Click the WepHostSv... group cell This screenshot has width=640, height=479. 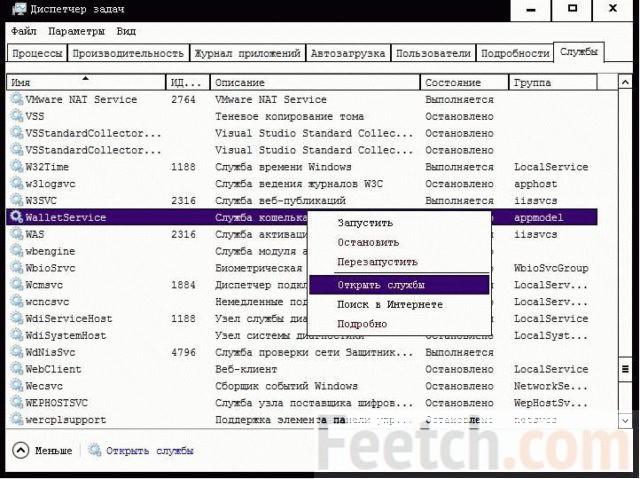551,403
